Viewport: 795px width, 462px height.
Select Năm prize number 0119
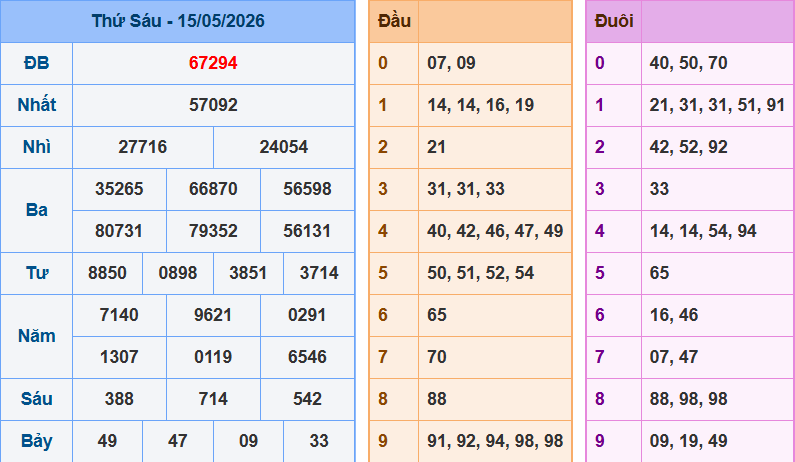213,357
